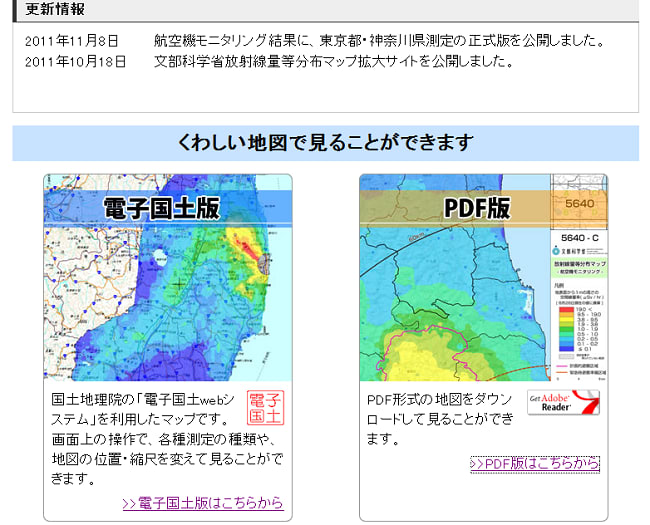Open the PDF版はこちらから link
Screen dimensions: 650x525
535,464
